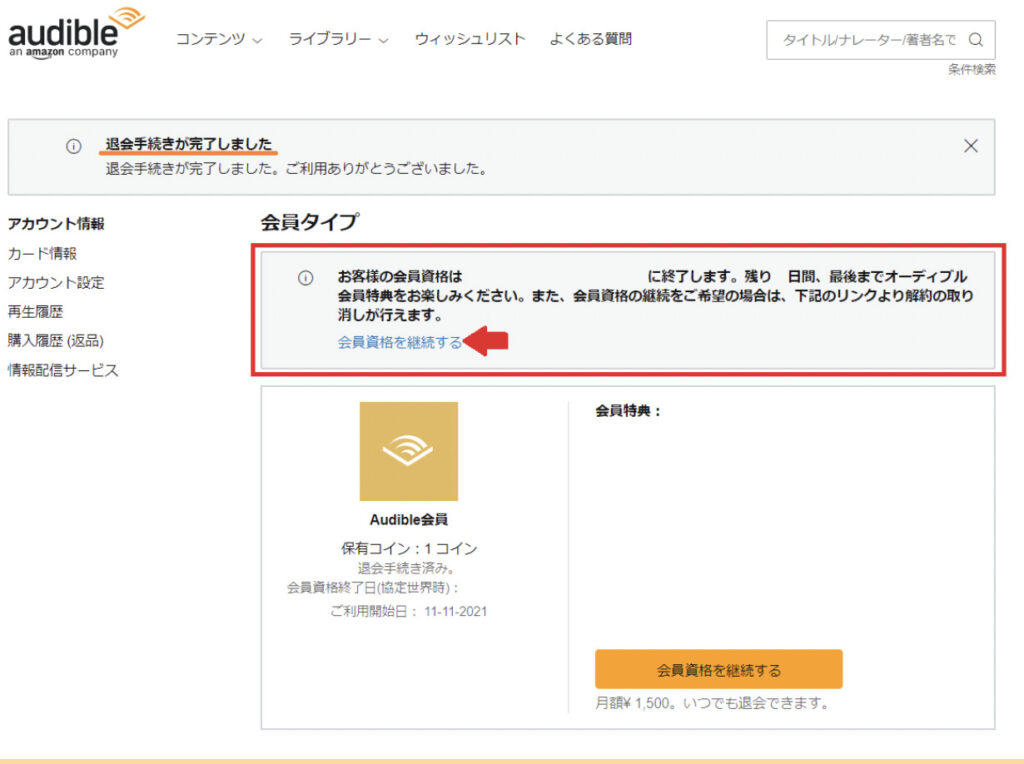This screenshot has width=1024, height=764.
Task: Open アカウント設定 in the sidebar
Action: pyautogui.click(x=56, y=282)
